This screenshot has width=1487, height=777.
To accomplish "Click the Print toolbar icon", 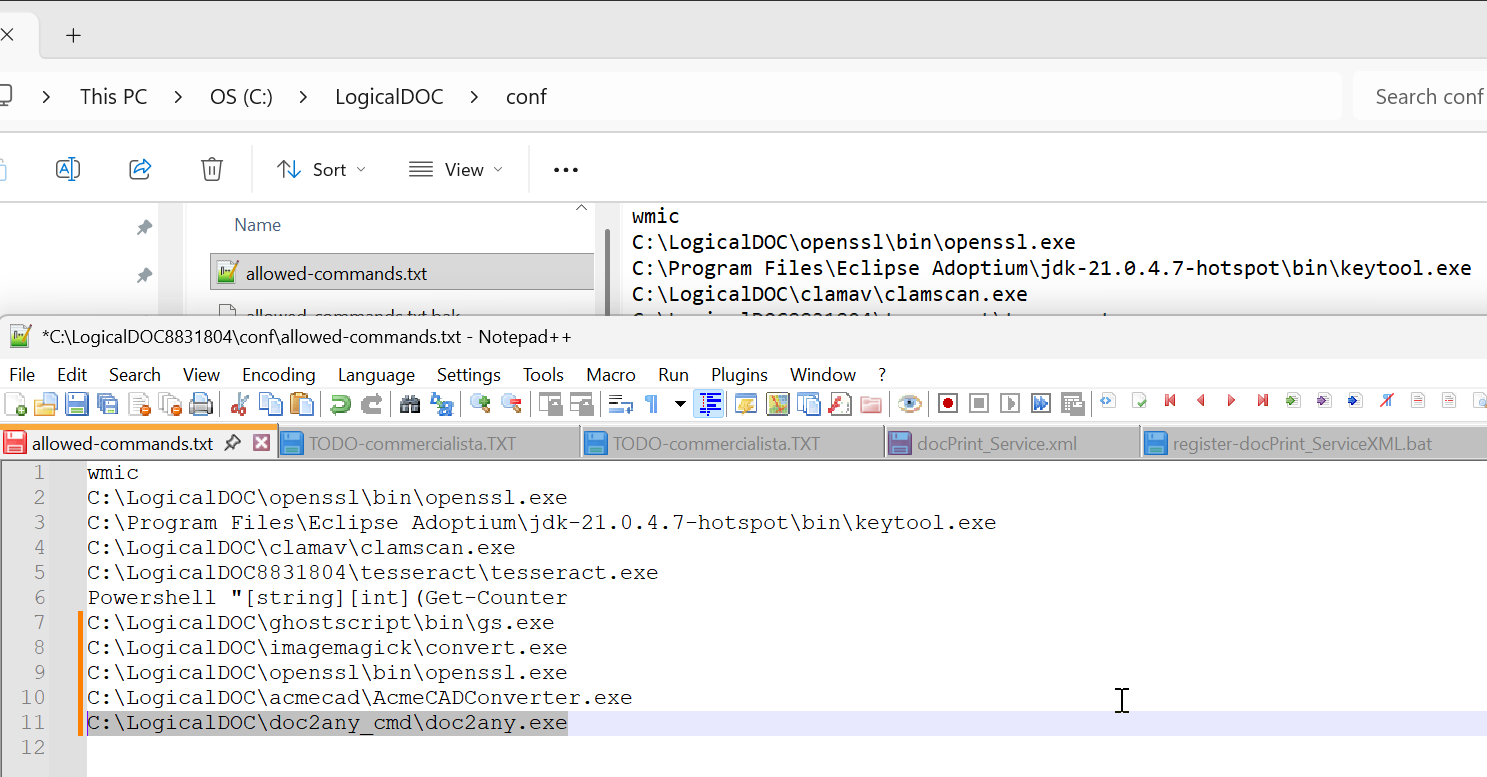I will [201, 404].
